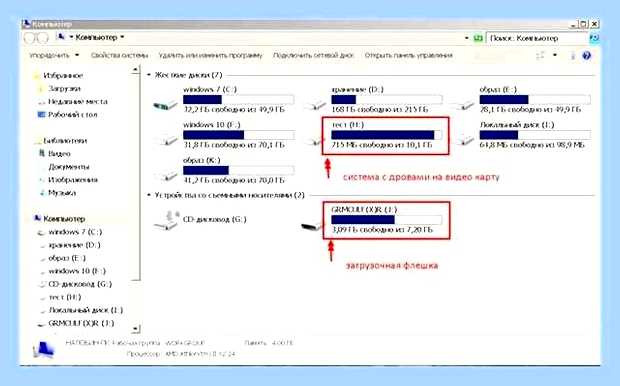Open the образ (K:) drive icon
This screenshot has width=620, height=386.
point(167,175)
